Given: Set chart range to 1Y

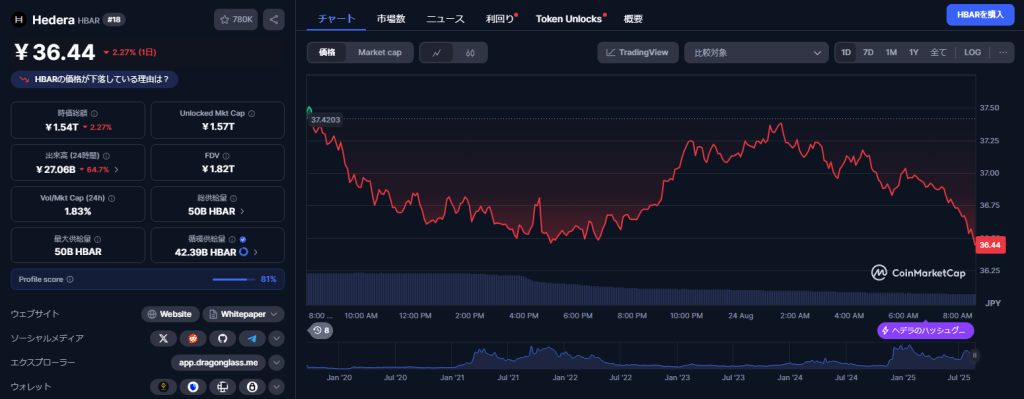Looking at the screenshot, I should click(x=914, y=53).
